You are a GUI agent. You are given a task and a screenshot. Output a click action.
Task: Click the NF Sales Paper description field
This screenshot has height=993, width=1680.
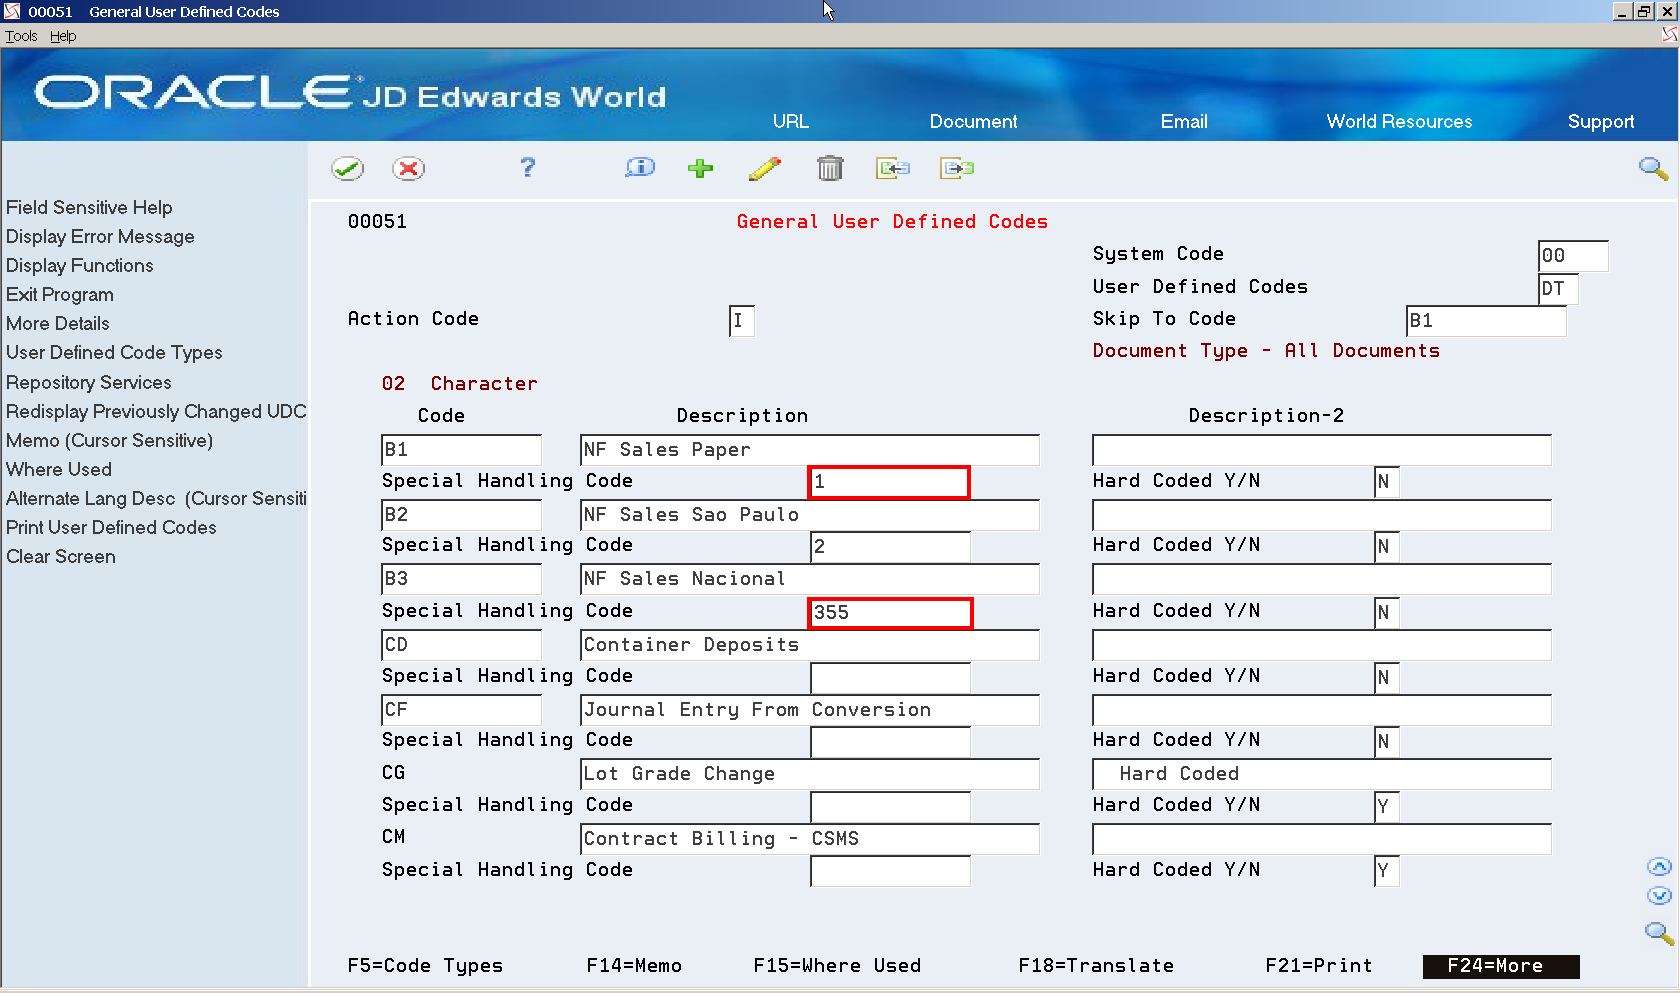point(810,450)
